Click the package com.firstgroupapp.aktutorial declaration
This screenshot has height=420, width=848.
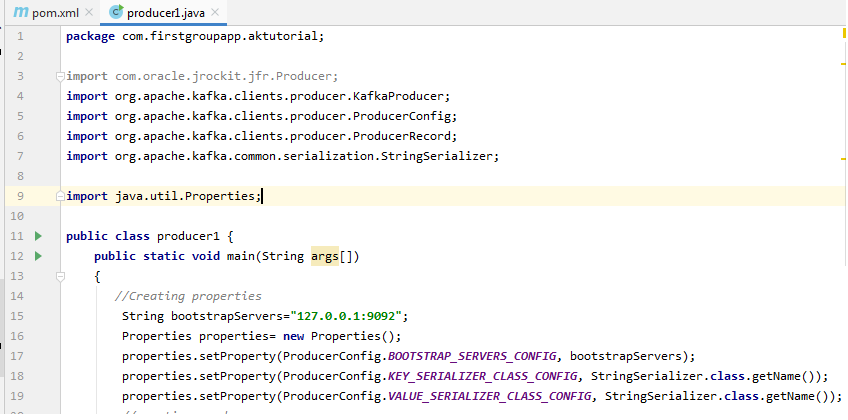tap(195, 36)
